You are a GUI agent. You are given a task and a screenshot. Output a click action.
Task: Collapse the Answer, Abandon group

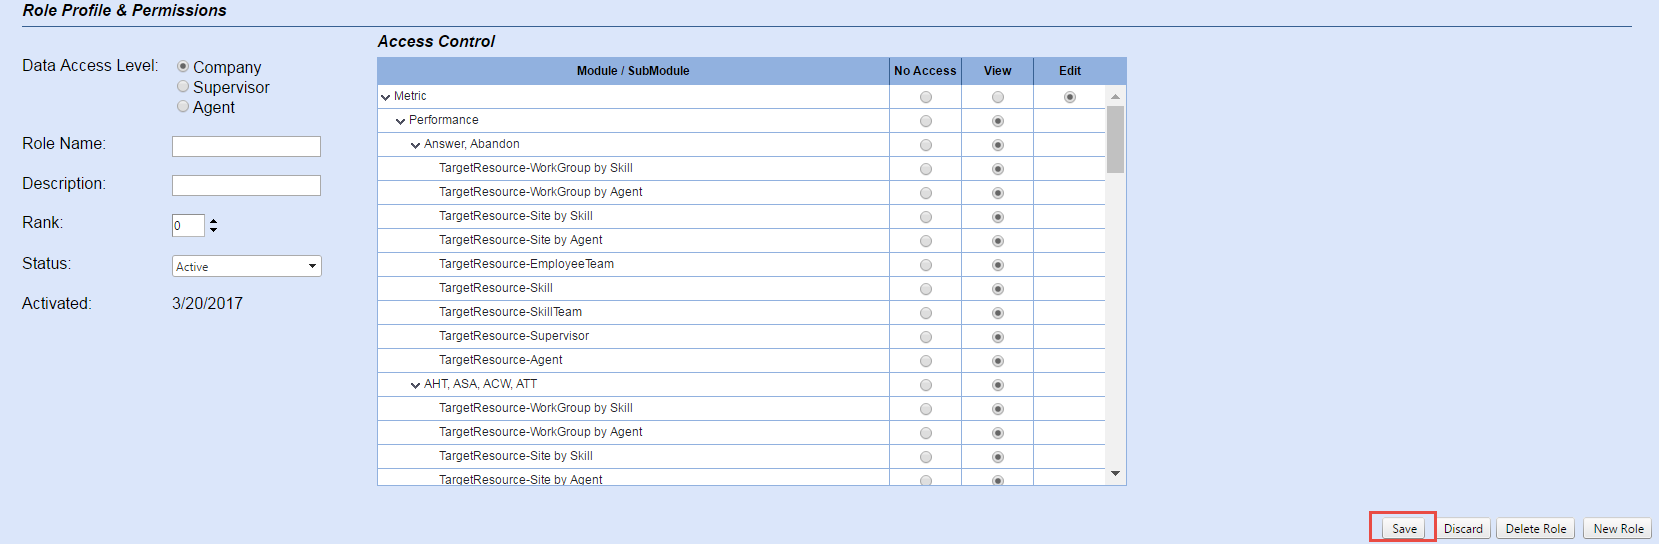(416, 145)
